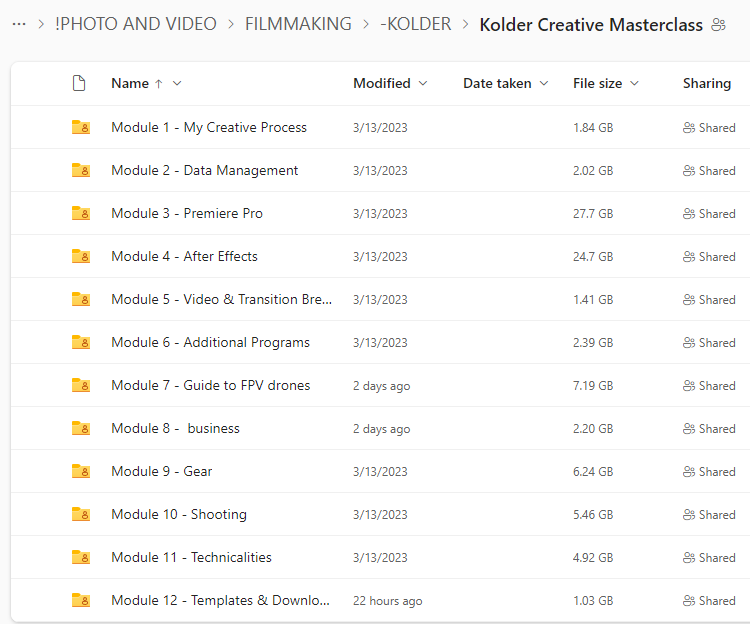Click shared icon beside Kolder Creative Masterclass title
750x624 pixels.
pyautogui.click(x=718, y=24)
